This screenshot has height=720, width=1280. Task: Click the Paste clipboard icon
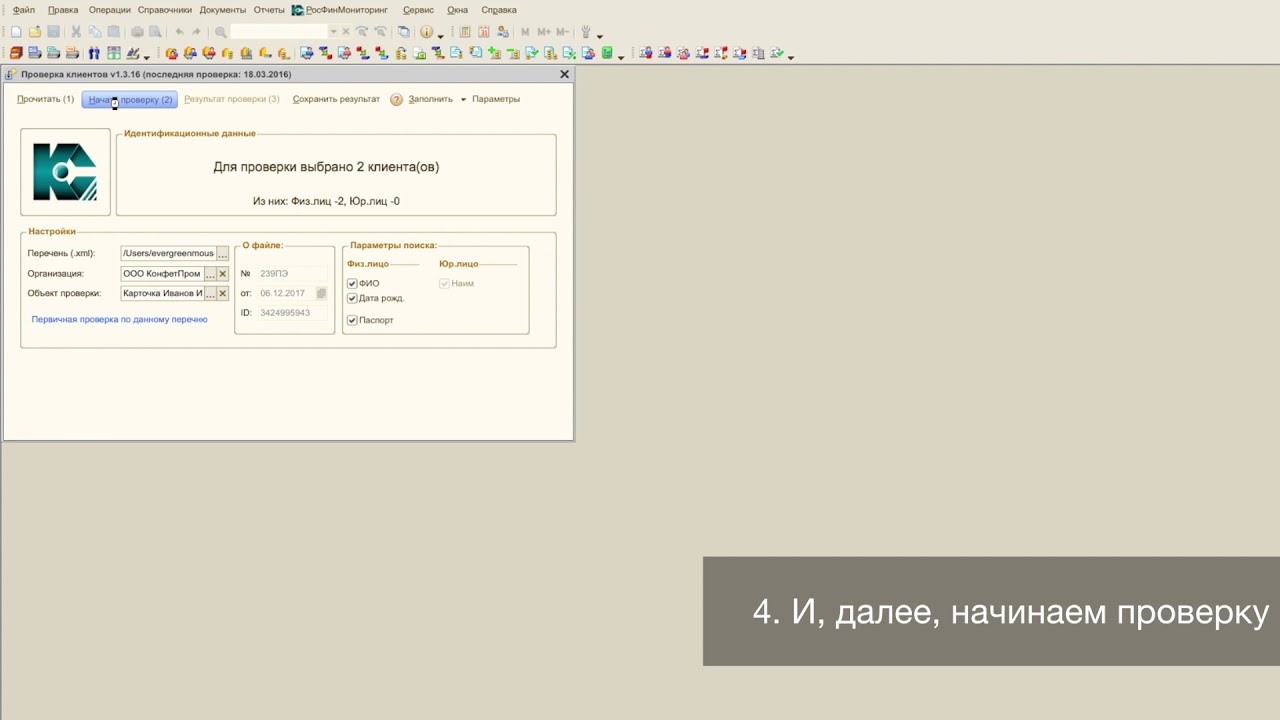[113, 32]
